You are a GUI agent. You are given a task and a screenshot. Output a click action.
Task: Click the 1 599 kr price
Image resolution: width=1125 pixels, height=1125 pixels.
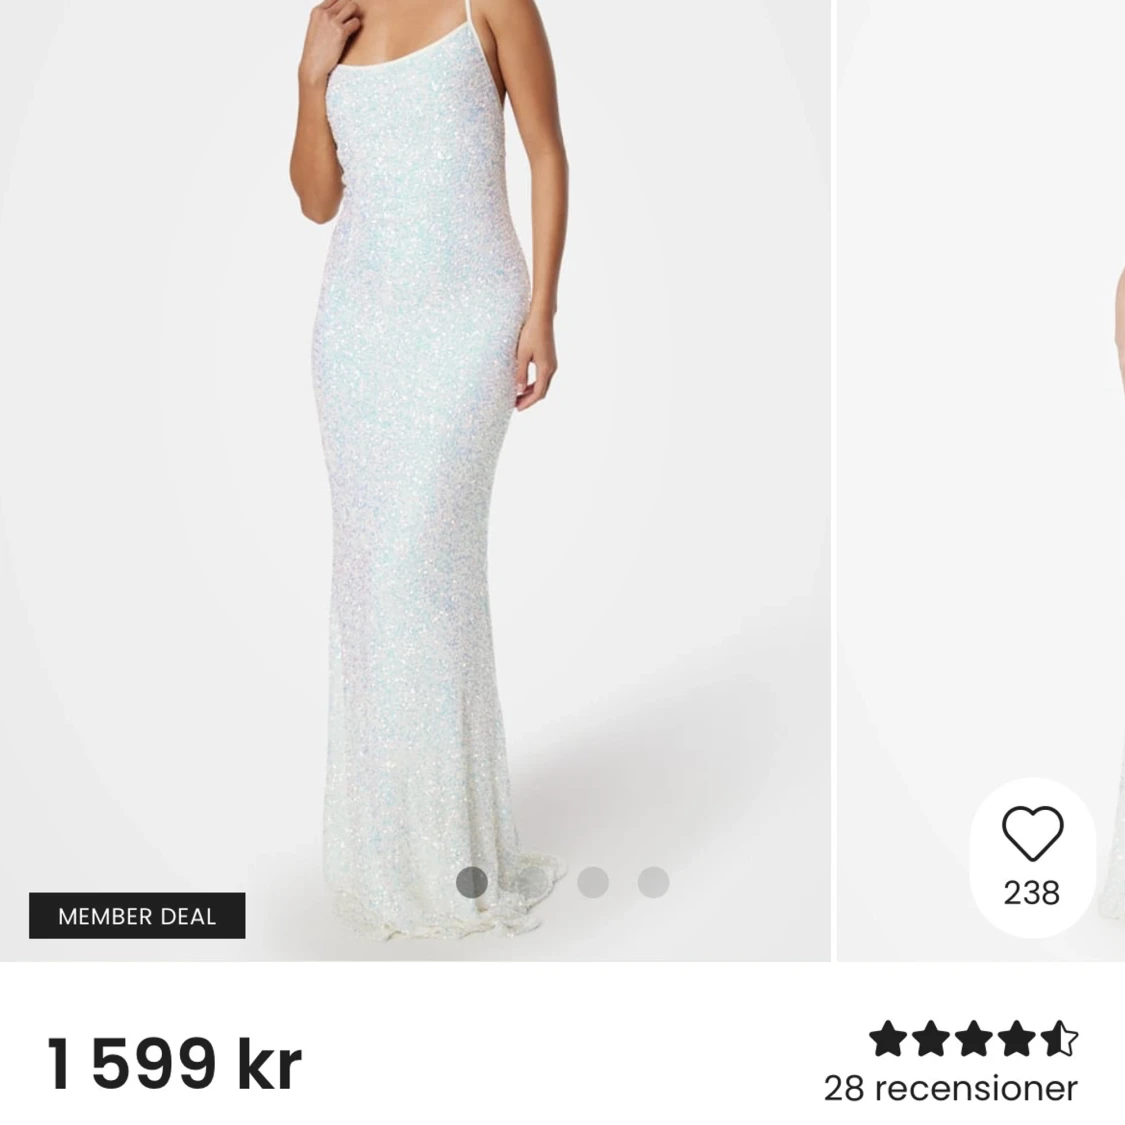174,1064
